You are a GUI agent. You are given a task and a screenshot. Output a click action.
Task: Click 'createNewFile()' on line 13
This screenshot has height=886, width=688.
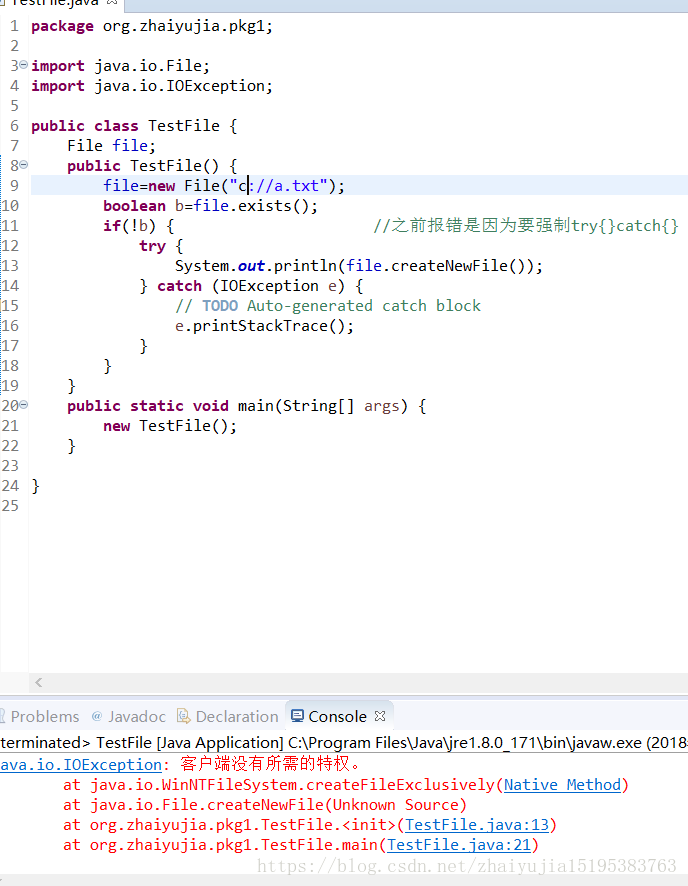pos(461,266)
